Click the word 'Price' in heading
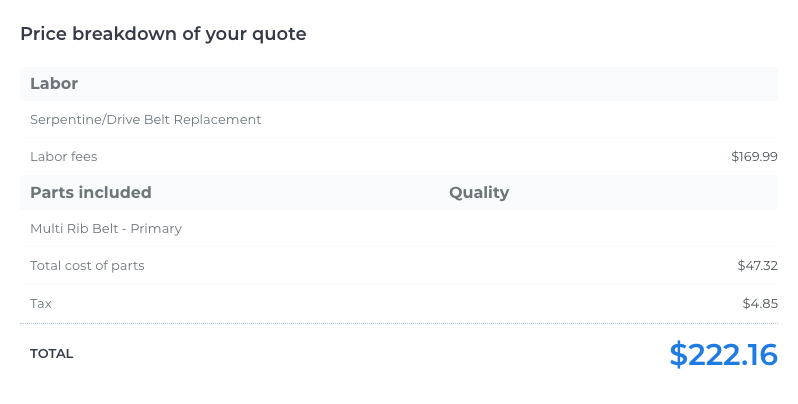 (x=43, y=34)
